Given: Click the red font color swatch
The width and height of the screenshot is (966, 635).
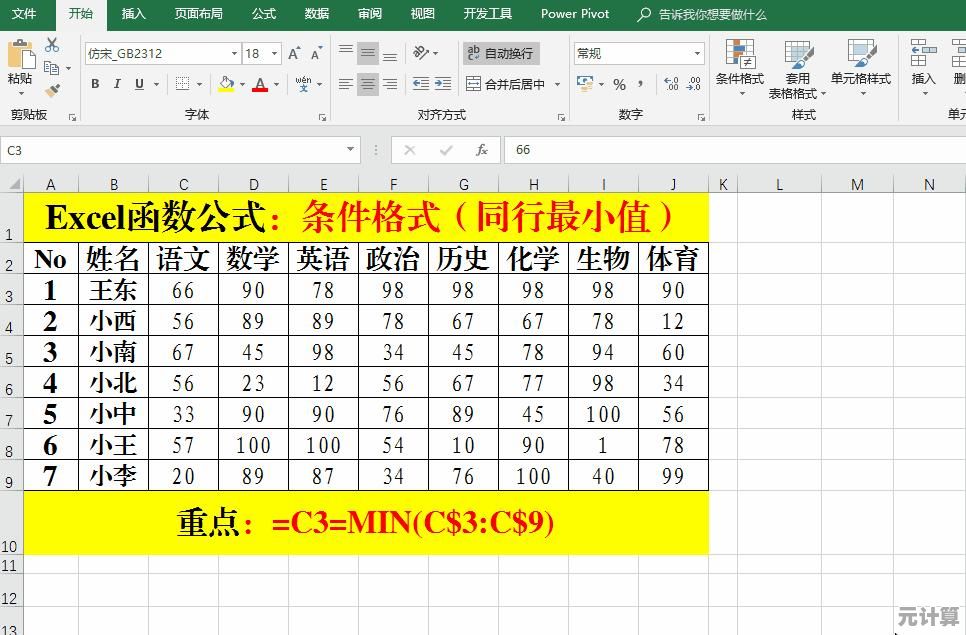Looking at the screenshot, I should [x=260, y=85].
